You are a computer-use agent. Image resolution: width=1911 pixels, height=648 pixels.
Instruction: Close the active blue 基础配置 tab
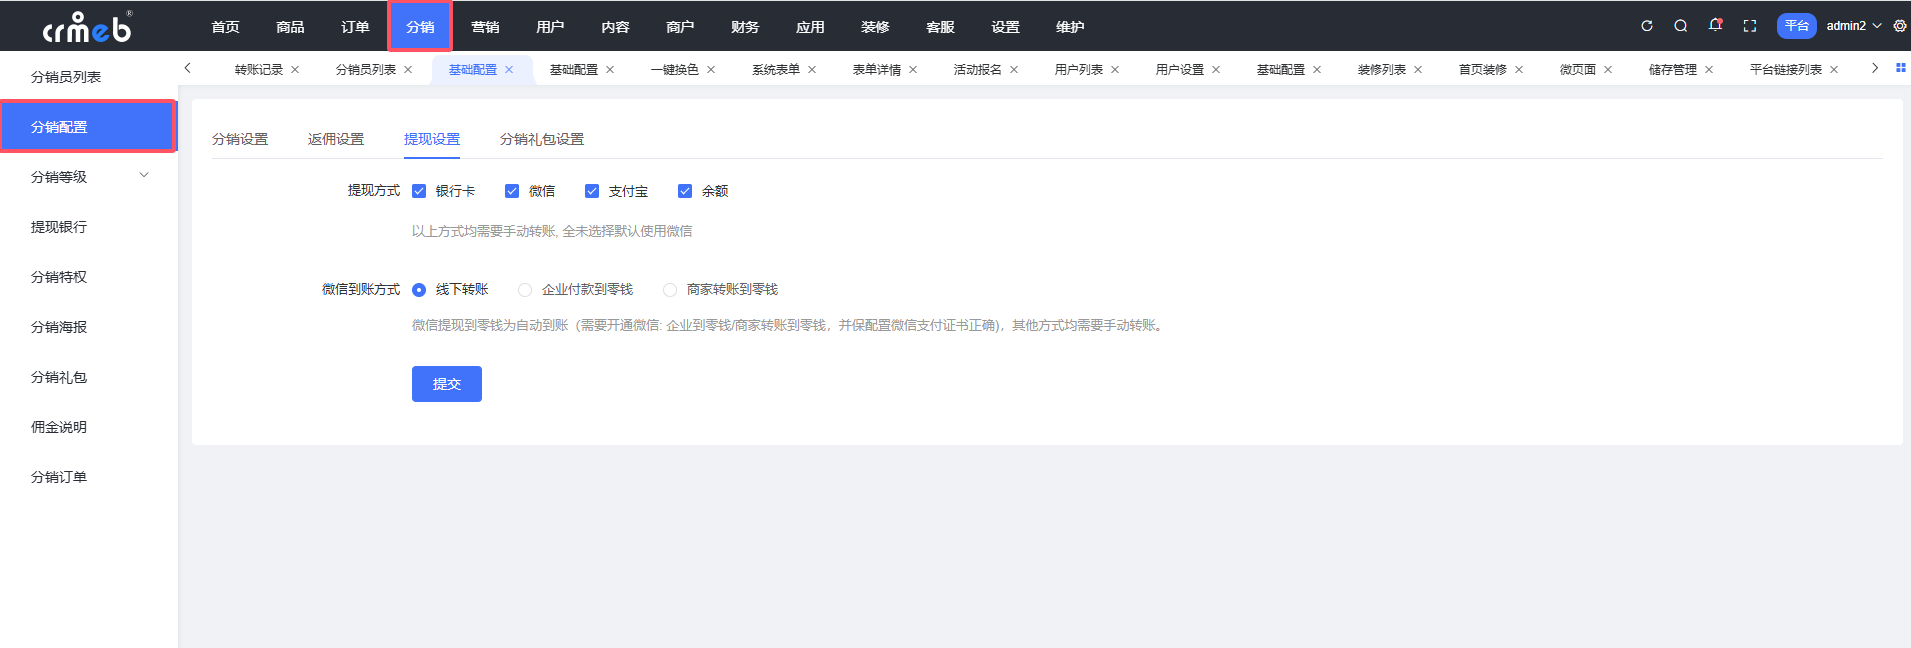click(x=509, y=70)
